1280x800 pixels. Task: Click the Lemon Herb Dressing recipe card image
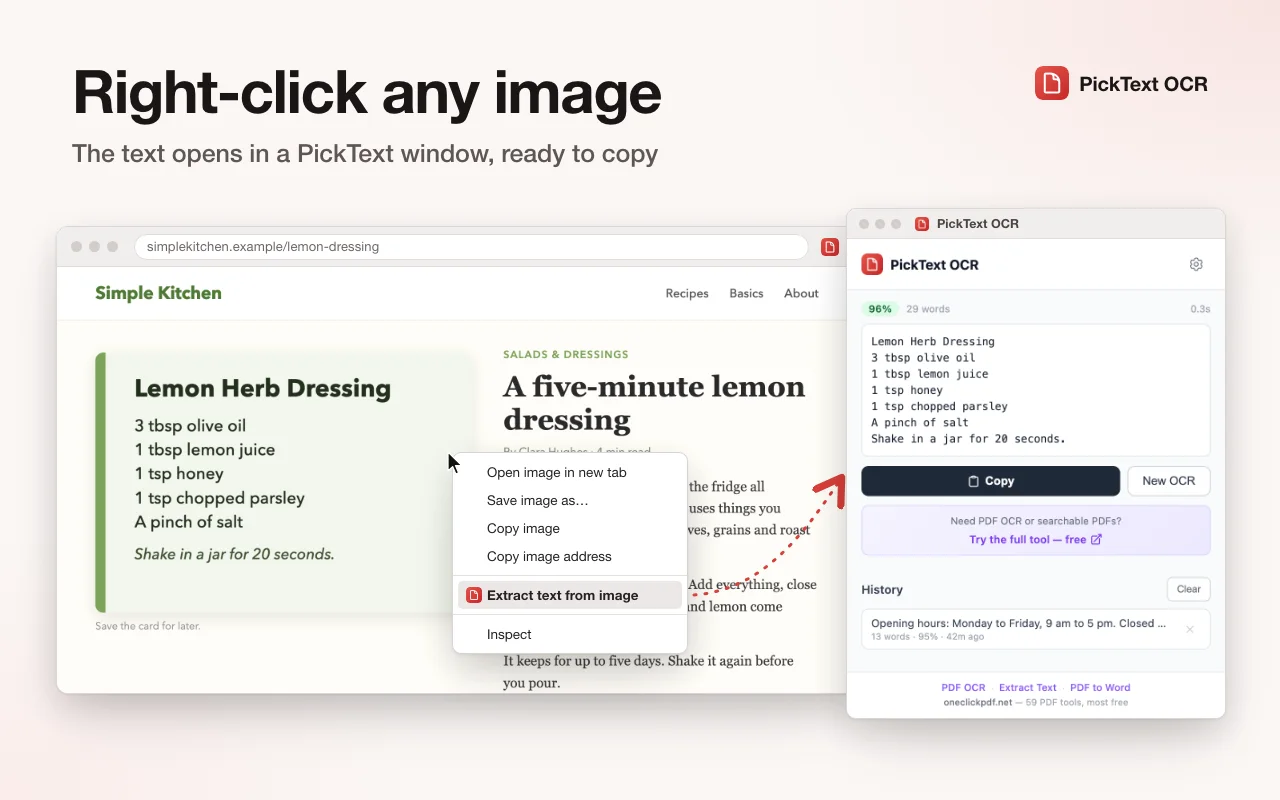click(284, 482)
